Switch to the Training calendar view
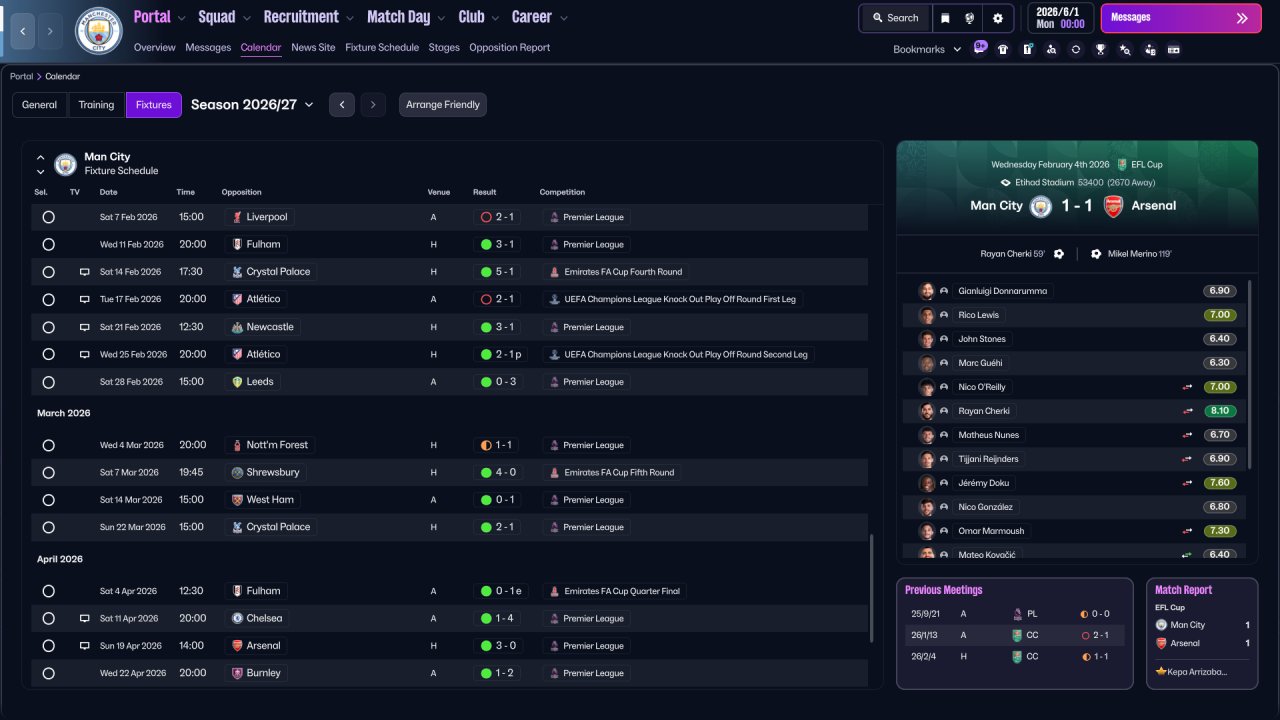 pos(96,105)
